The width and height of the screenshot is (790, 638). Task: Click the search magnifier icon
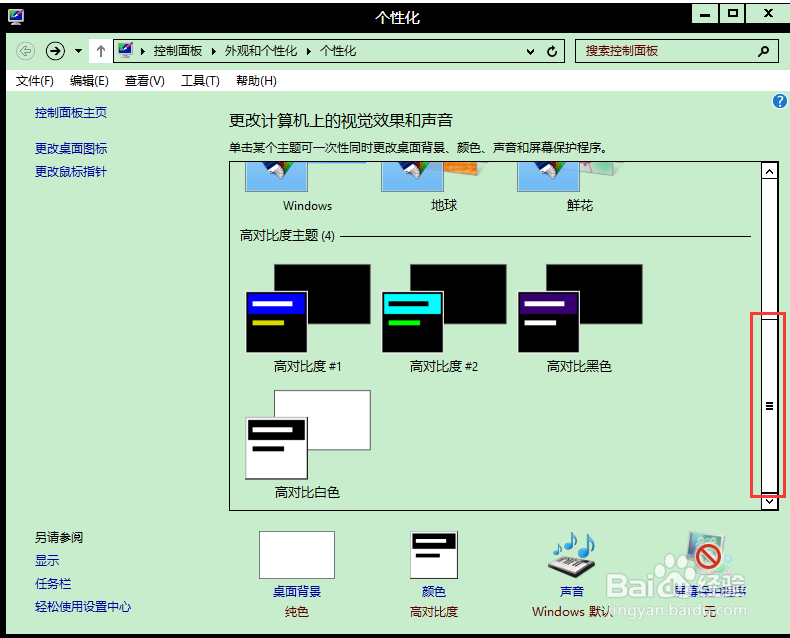pos(763,51)
